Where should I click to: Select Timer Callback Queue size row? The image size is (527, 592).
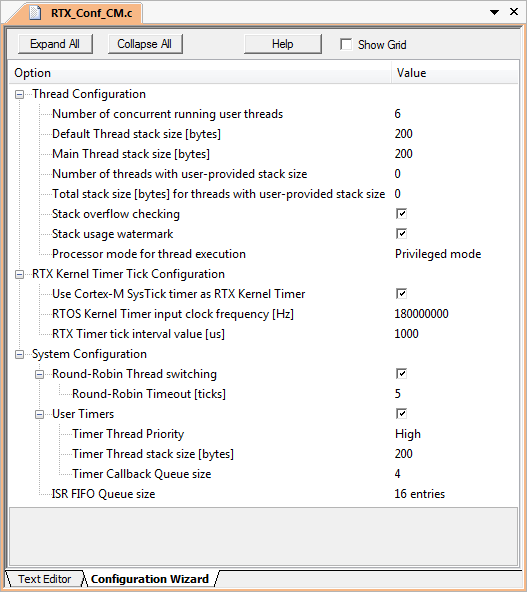(x=142, y=474)
